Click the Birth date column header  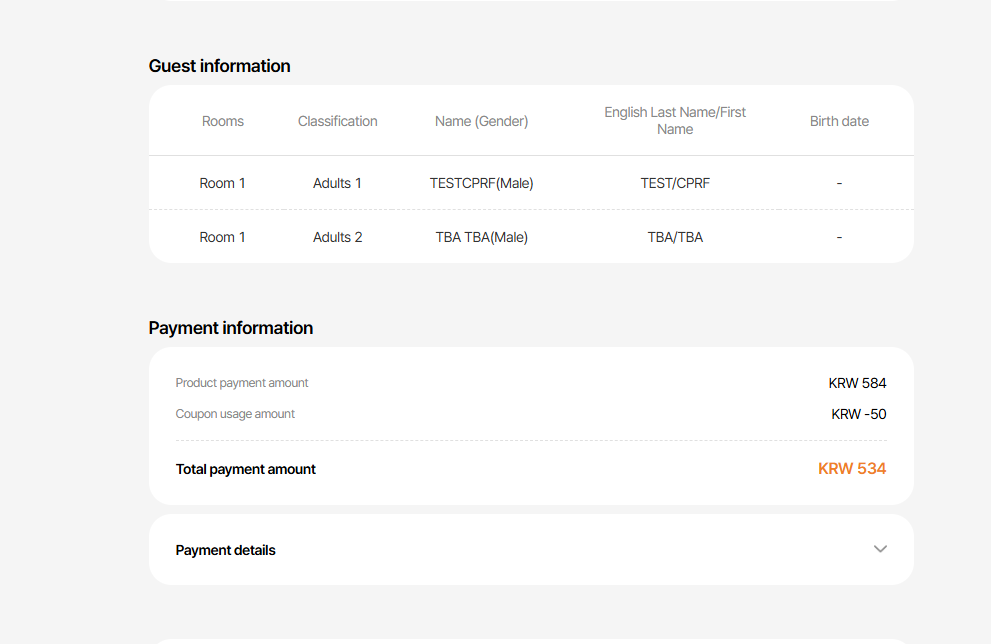[x=839, y=121]
